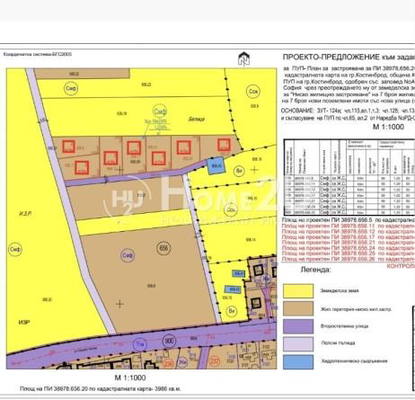Click the 'Полски пътища' legend label

pyautogui.click(x=338, y=343)
